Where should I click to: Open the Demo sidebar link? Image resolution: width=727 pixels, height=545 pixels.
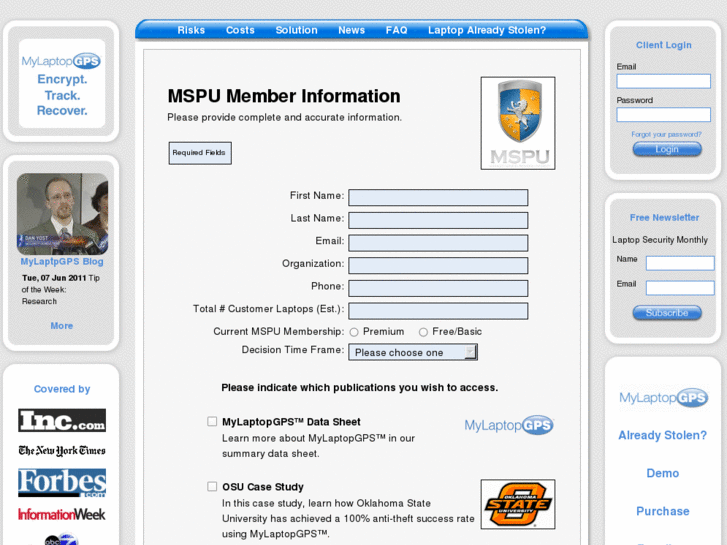(663, 473)
